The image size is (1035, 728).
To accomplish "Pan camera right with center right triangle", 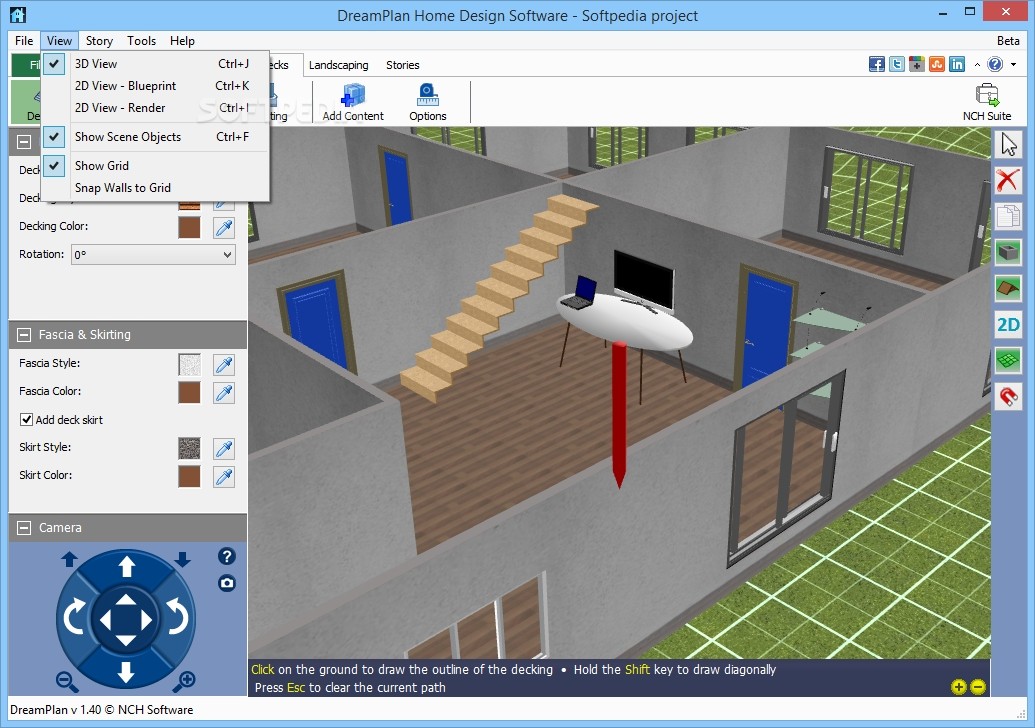I will pos(147,620).
